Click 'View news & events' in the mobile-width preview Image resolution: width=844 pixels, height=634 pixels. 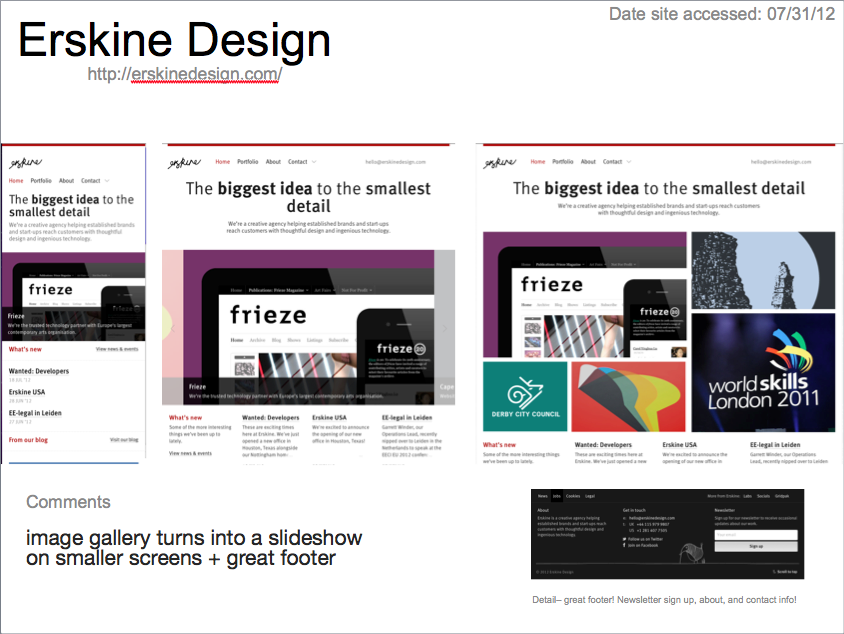coord(118,350)
